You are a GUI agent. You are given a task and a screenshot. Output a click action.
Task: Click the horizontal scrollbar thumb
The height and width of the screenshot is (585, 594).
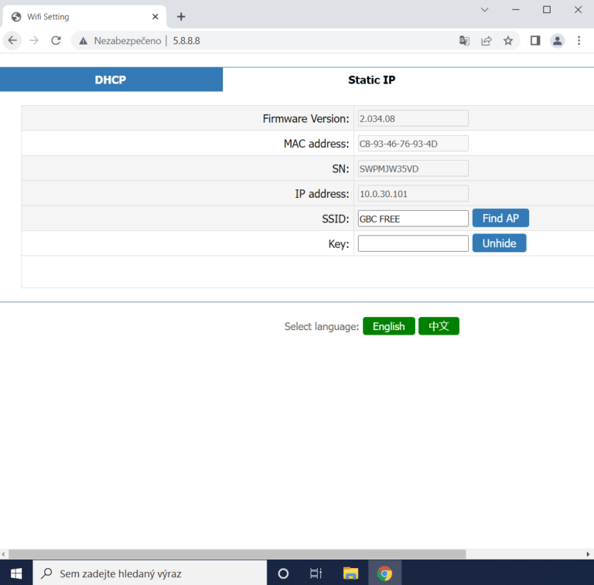pyautogui.click(x=237, y=554)
